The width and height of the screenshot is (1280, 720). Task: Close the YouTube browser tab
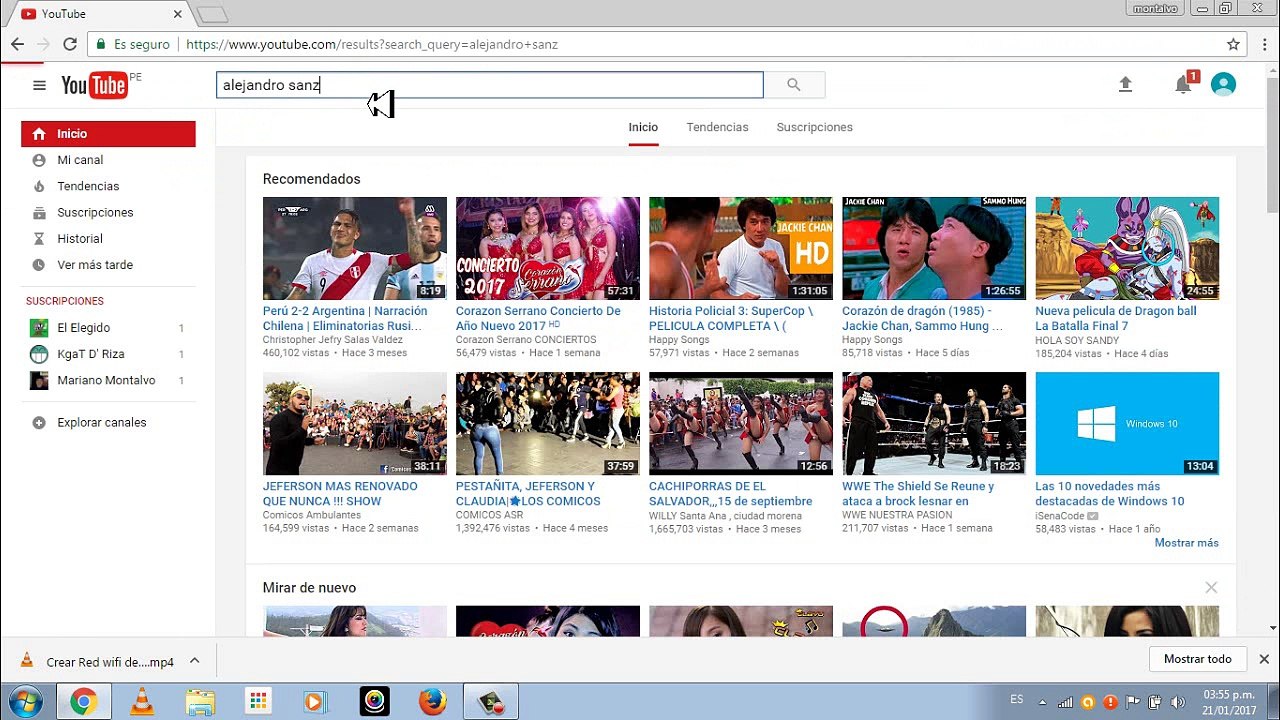tap(178, 14)
